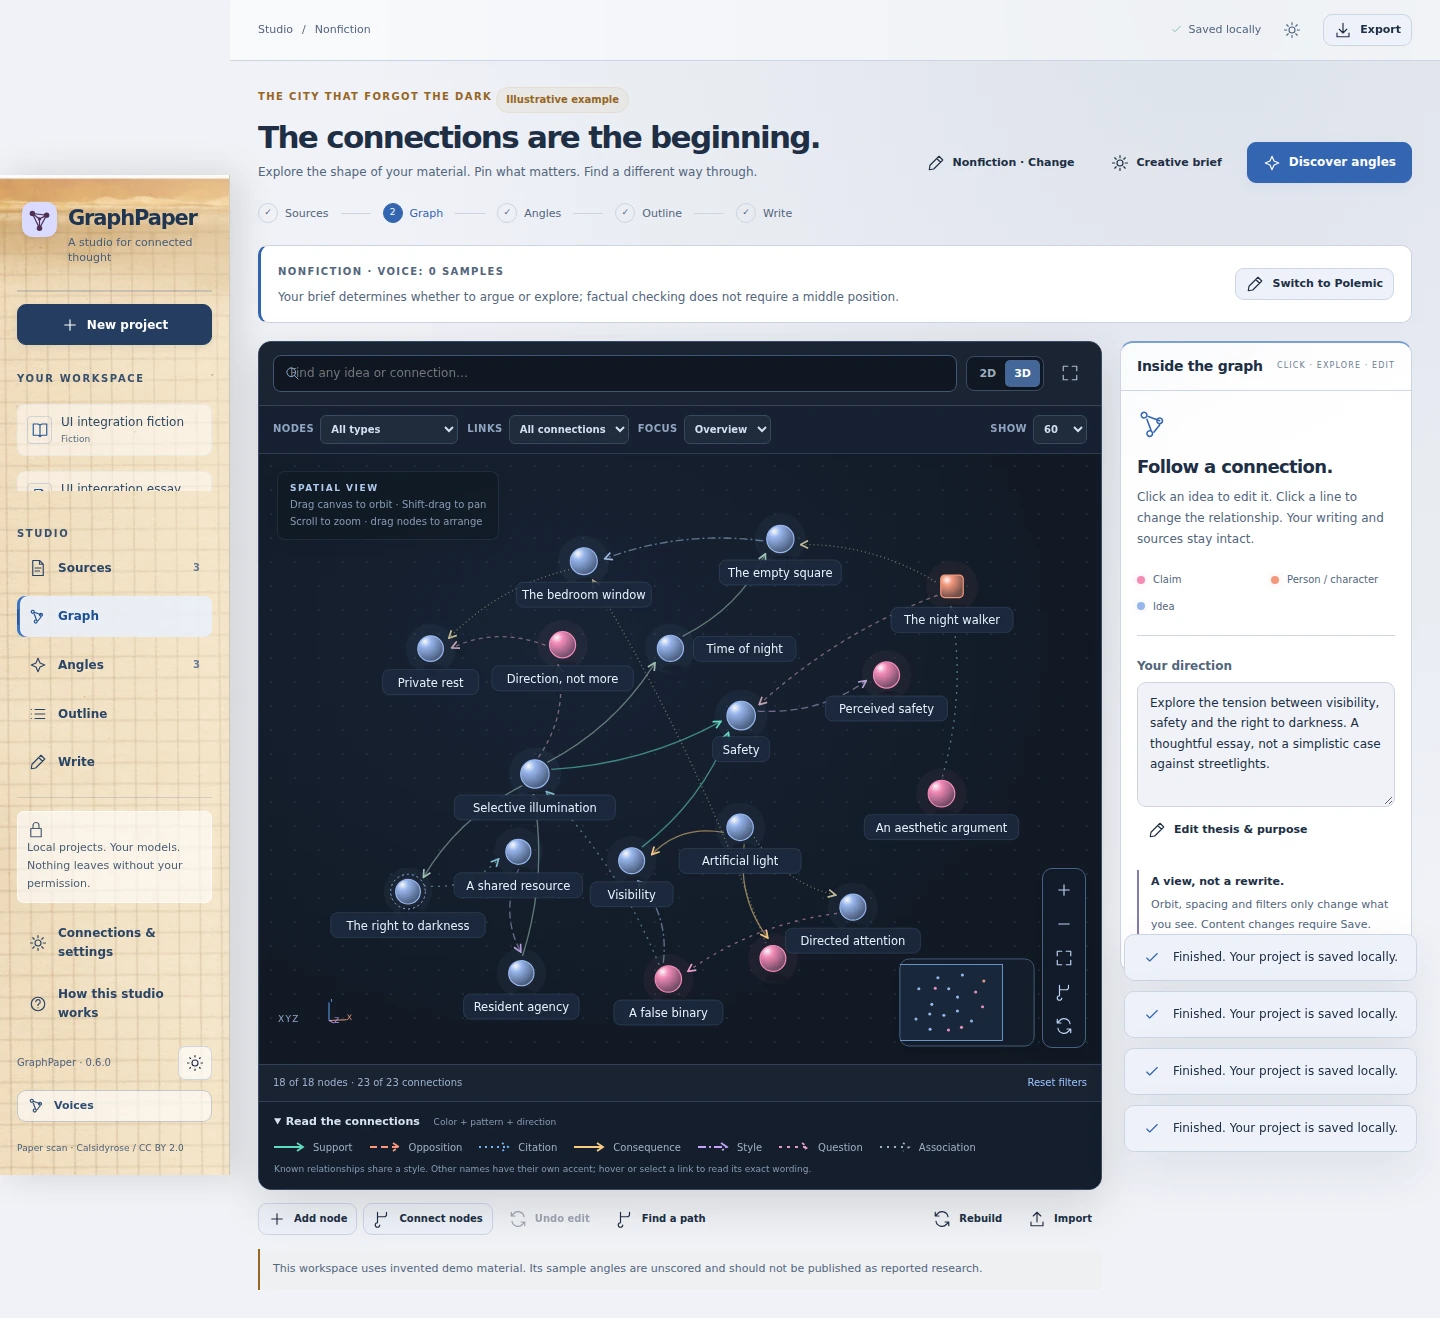Click Edit thesis & purpose
1440x1318 pixels.
[1229, 830]
